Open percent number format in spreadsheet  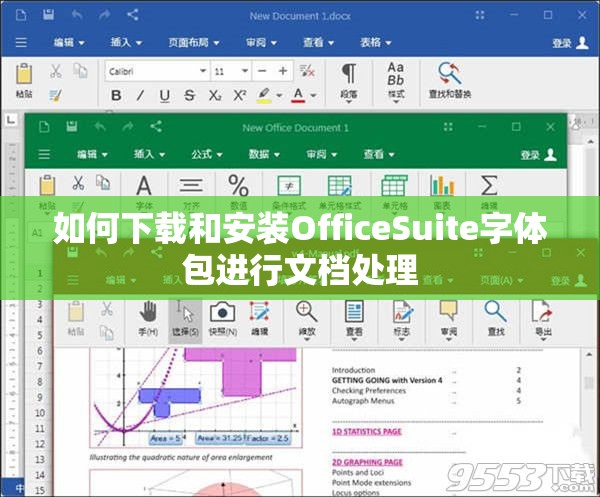point(238,192)
